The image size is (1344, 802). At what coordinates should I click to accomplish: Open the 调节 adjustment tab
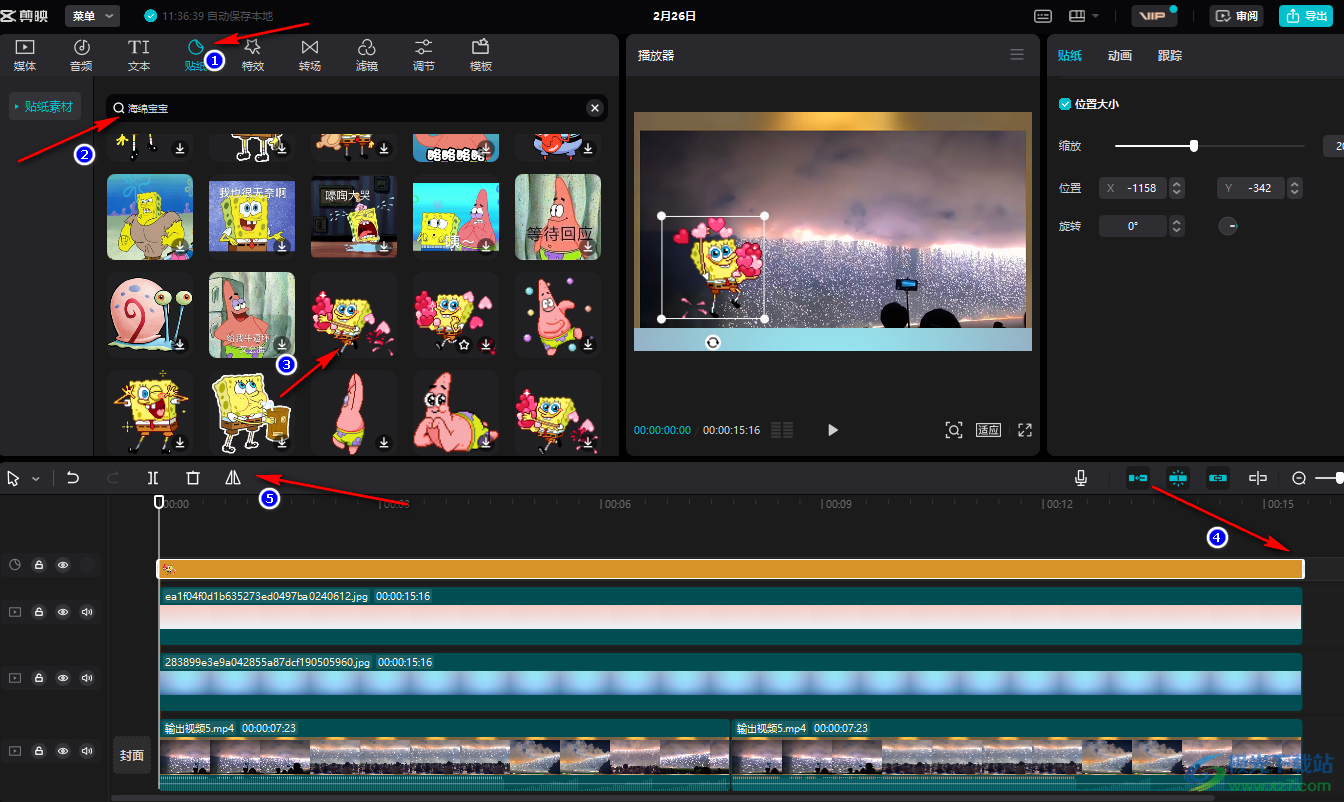[424, 55]
